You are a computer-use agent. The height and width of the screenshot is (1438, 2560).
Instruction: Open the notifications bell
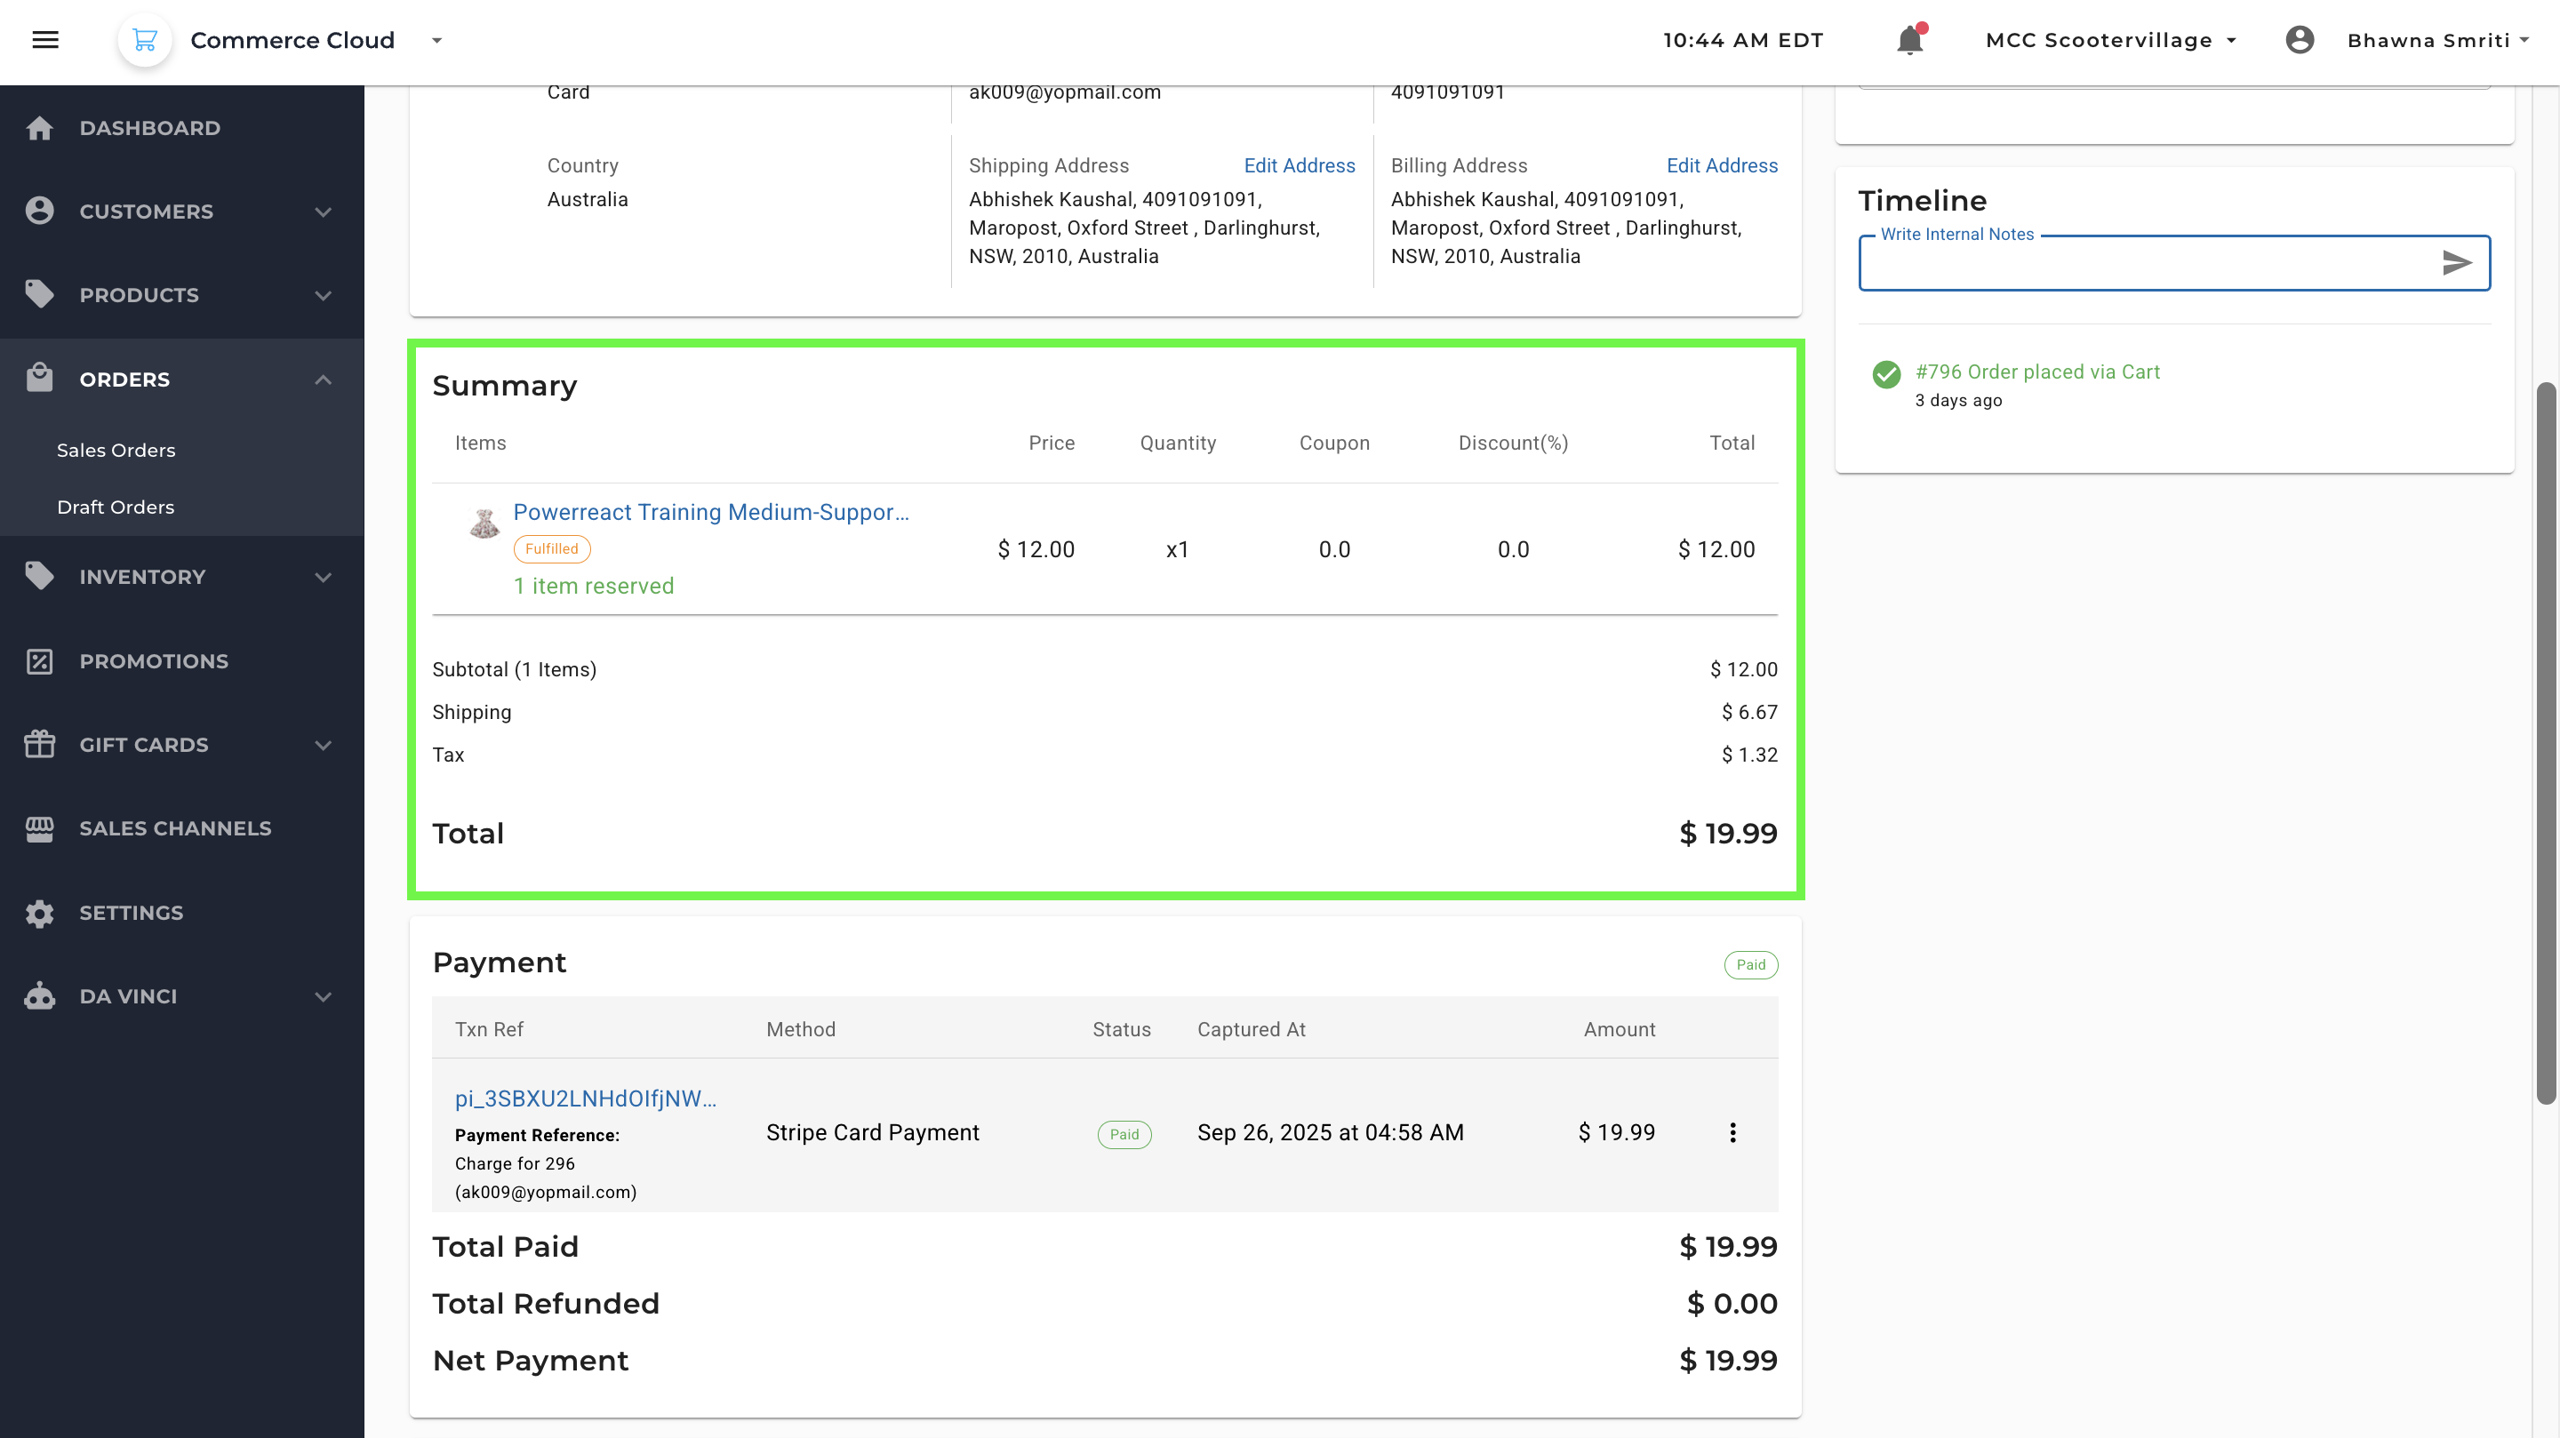(1909, 40)
